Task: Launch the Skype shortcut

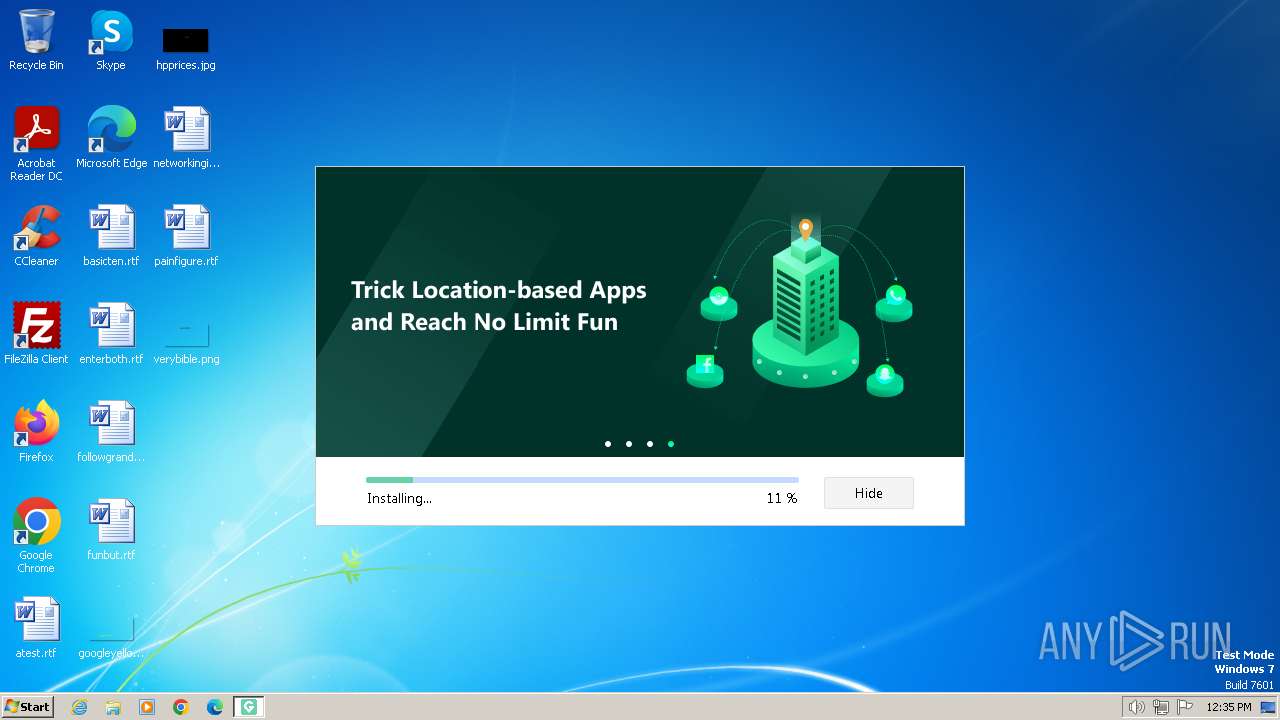Action: 111,40
